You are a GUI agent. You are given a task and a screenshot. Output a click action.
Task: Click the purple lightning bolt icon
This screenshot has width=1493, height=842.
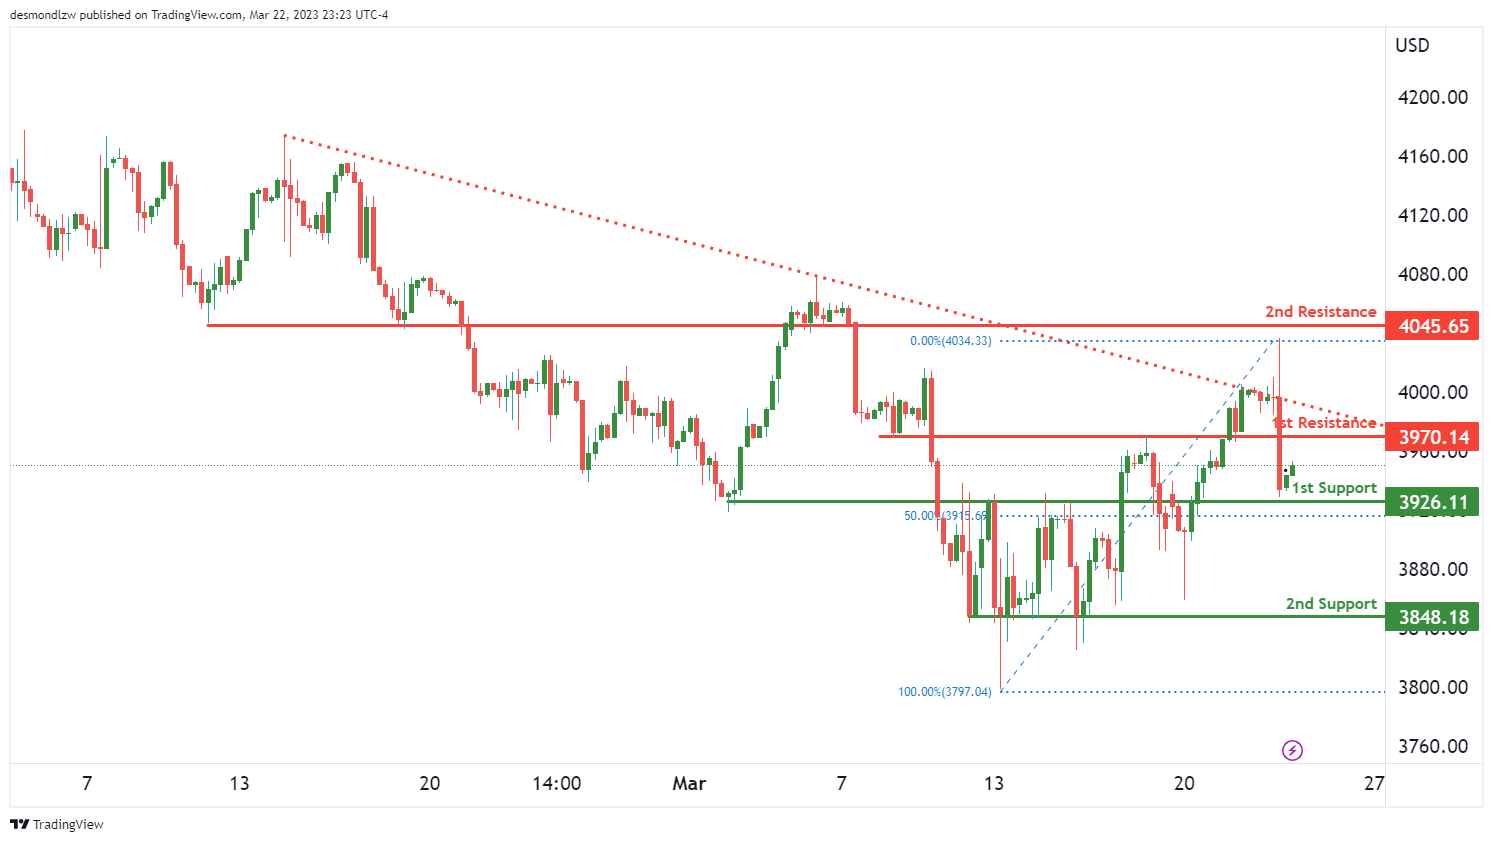[x=1292, y=750]
